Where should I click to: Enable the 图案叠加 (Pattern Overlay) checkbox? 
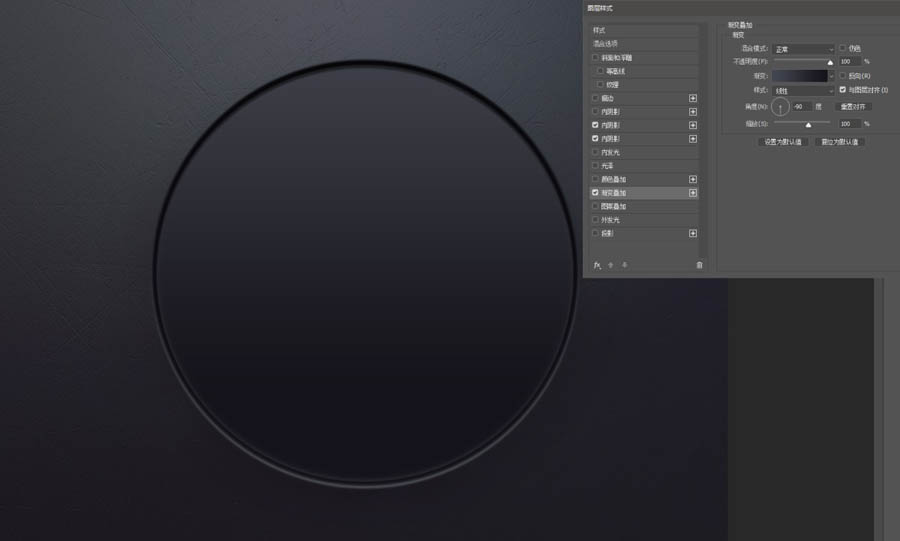[595, 206]
